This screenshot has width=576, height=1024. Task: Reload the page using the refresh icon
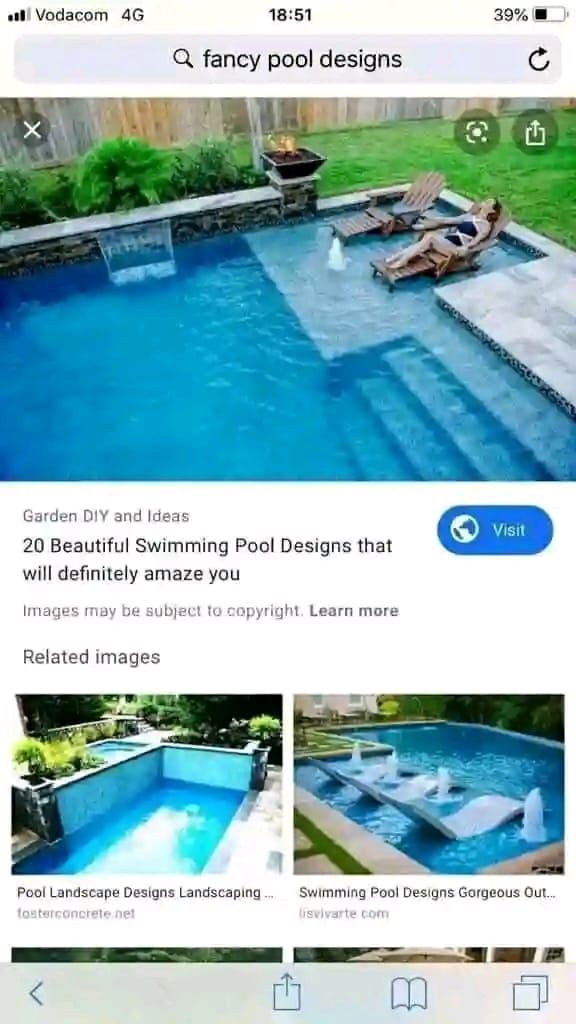coord(539,60)
